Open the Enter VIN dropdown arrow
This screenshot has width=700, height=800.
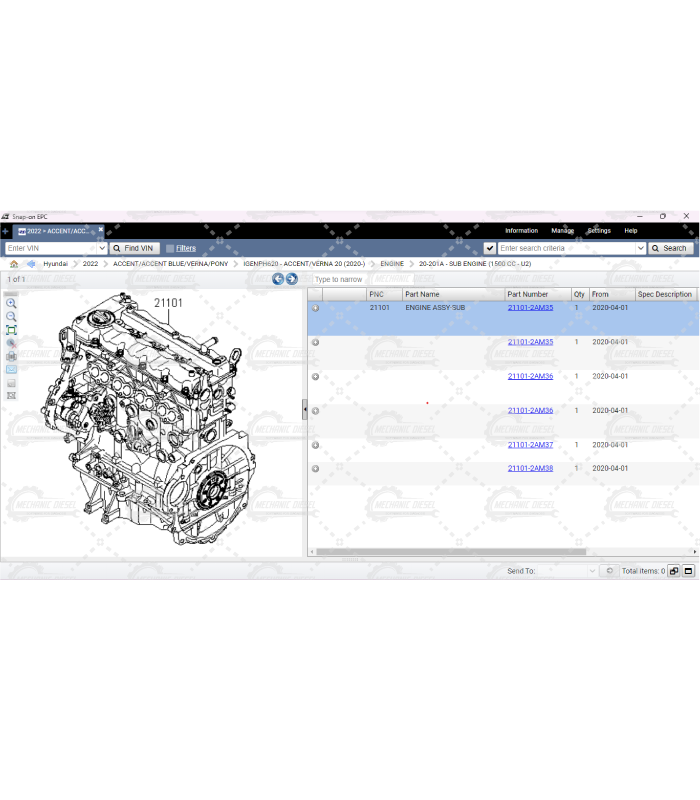(x=102, y=248)
